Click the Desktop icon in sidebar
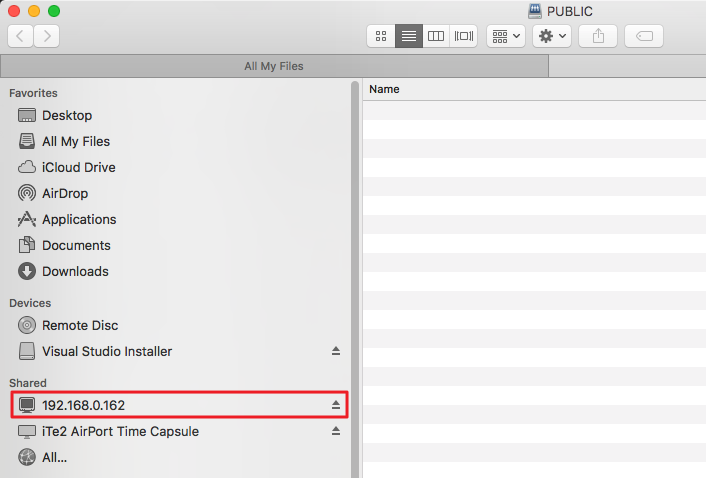 [x=27, y=115]
